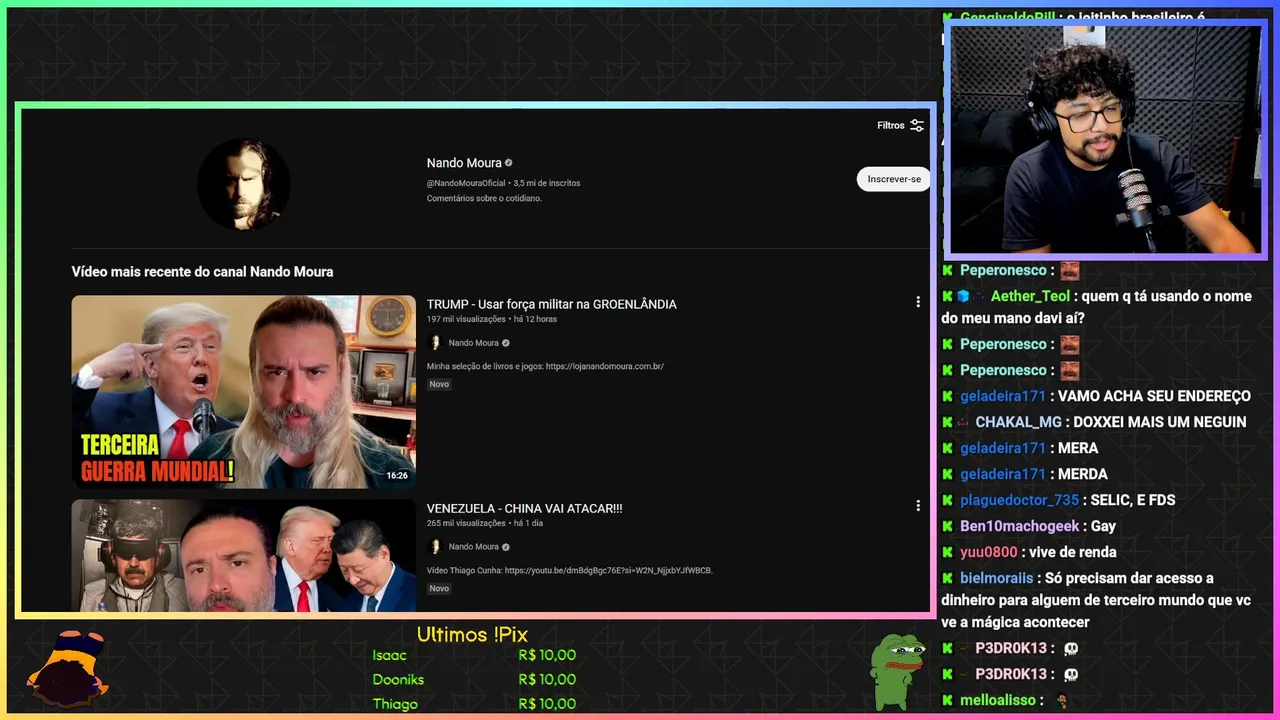The width and height of the screenshot is (1280, 720).
Task: Open the Filtros filter button
Action: [900, 125]
